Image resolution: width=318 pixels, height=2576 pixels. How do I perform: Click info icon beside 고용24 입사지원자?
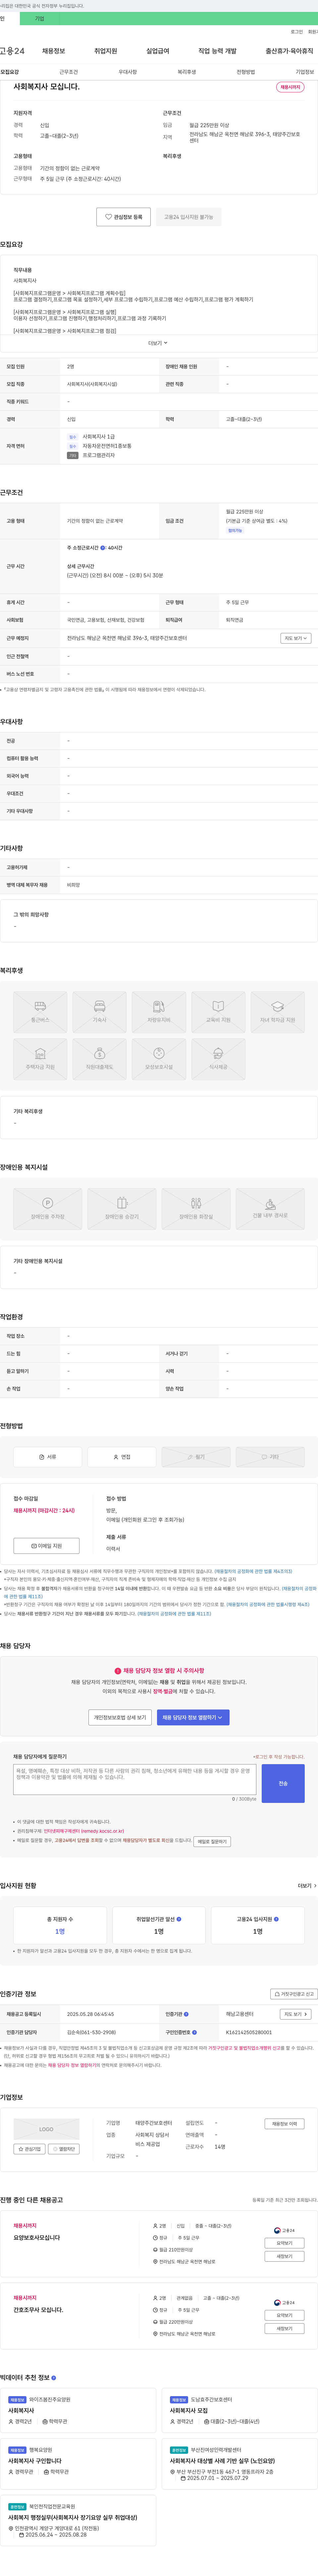(x=276, y=1919)
